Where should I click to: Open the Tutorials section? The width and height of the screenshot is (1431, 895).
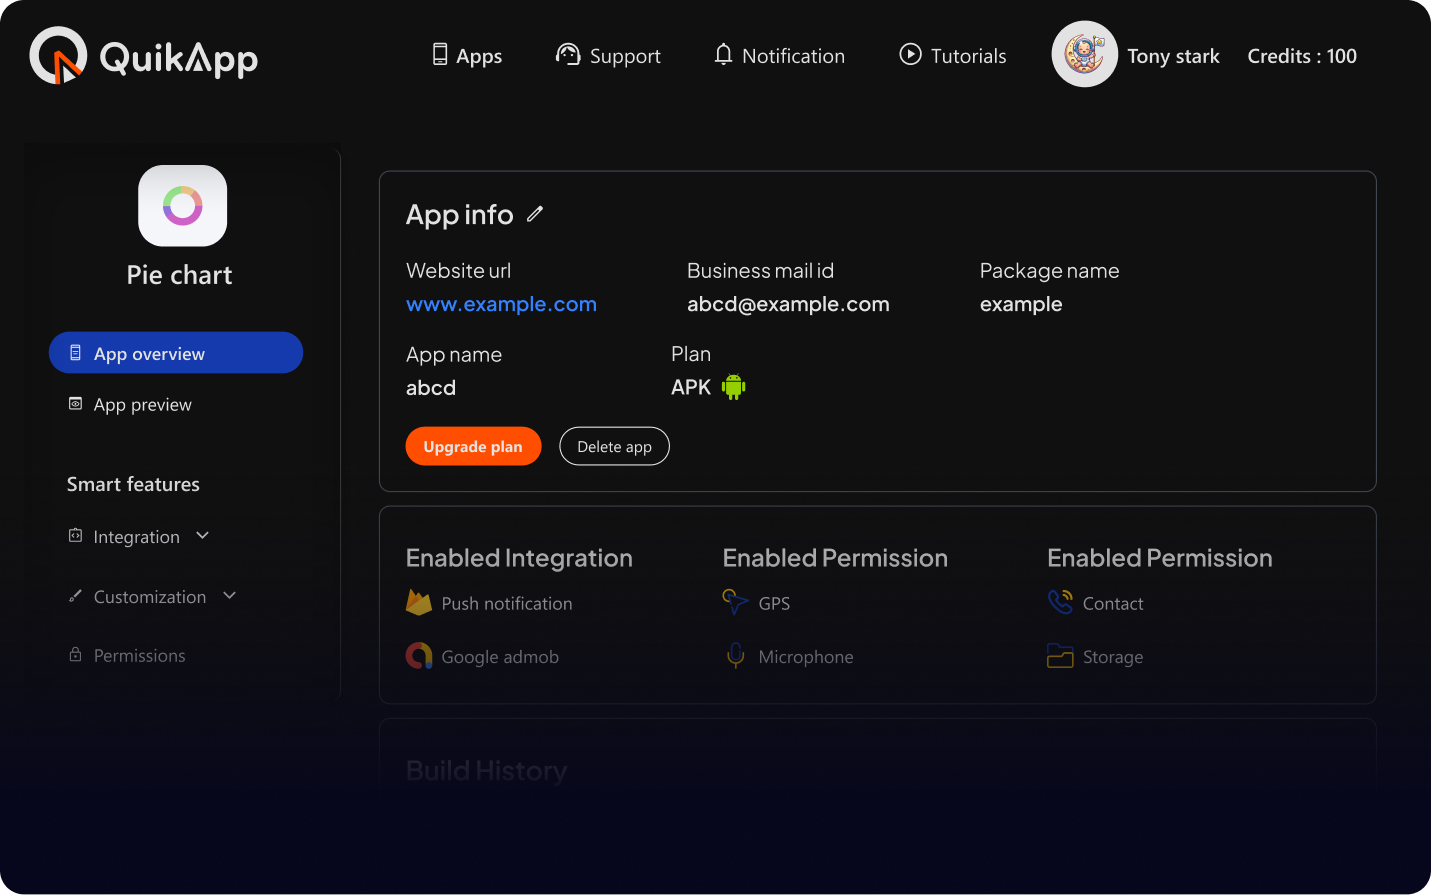pos(953,56)
